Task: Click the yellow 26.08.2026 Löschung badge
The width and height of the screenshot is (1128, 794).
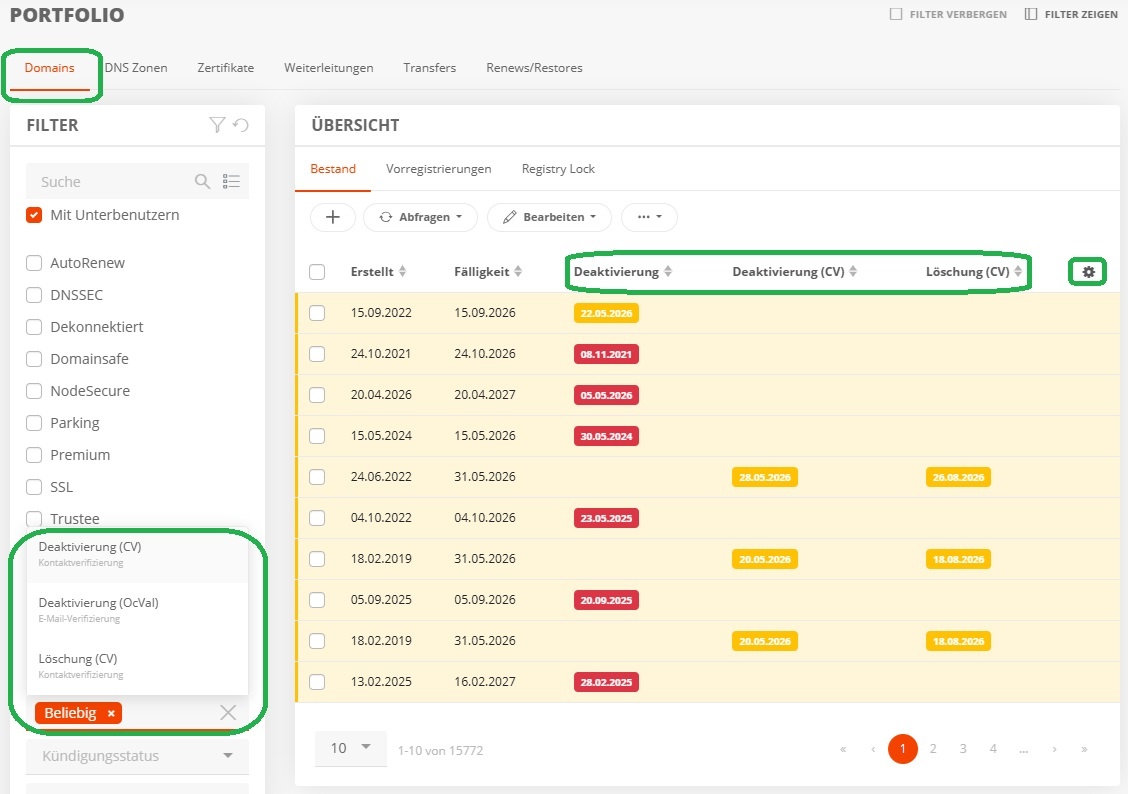Action: pyautogui.click(x=958, y=477)
